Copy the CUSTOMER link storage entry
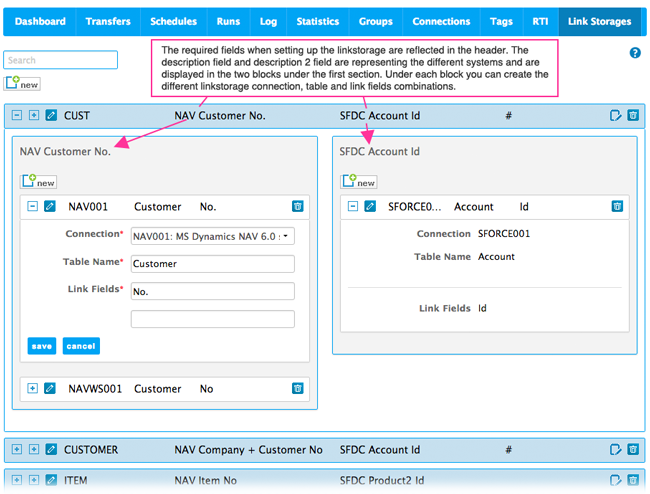650x494 pixels. coord(615,449)
